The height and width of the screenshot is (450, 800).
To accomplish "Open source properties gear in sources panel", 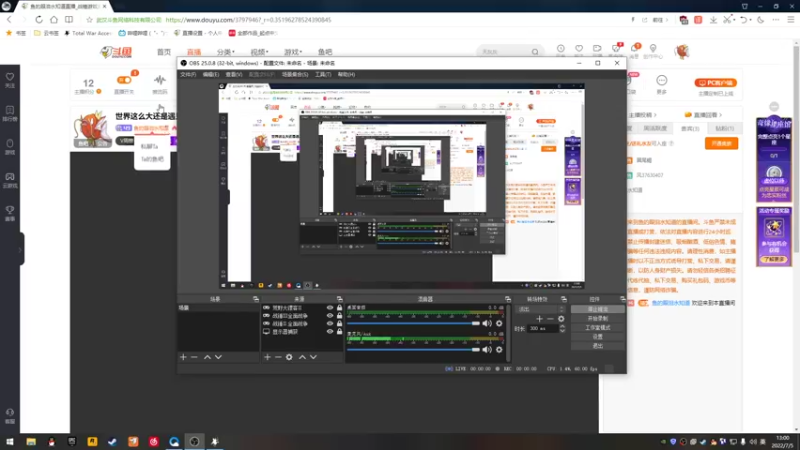I will click(289, 357).
